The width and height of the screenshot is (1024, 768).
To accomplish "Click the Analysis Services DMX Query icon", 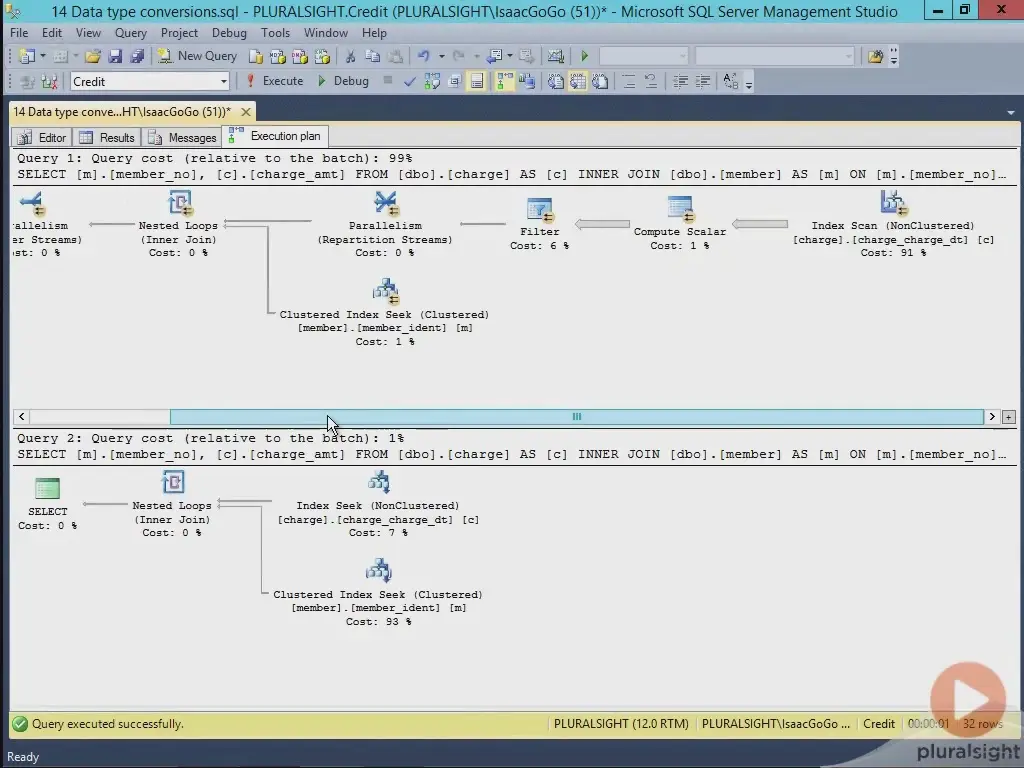I will coord(300,56).
